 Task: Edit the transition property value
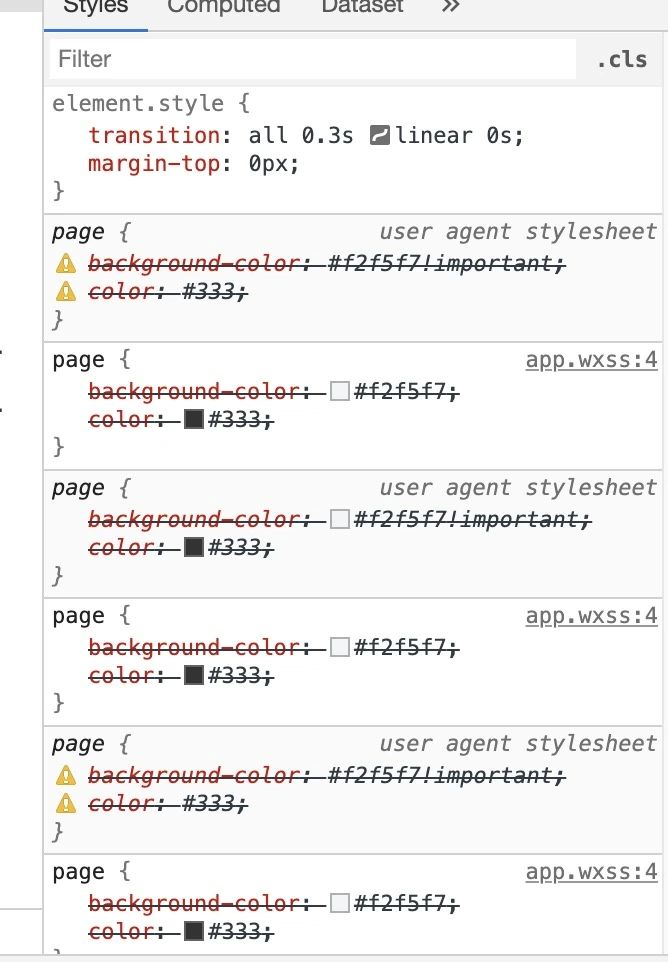click(x=386, y=135)
